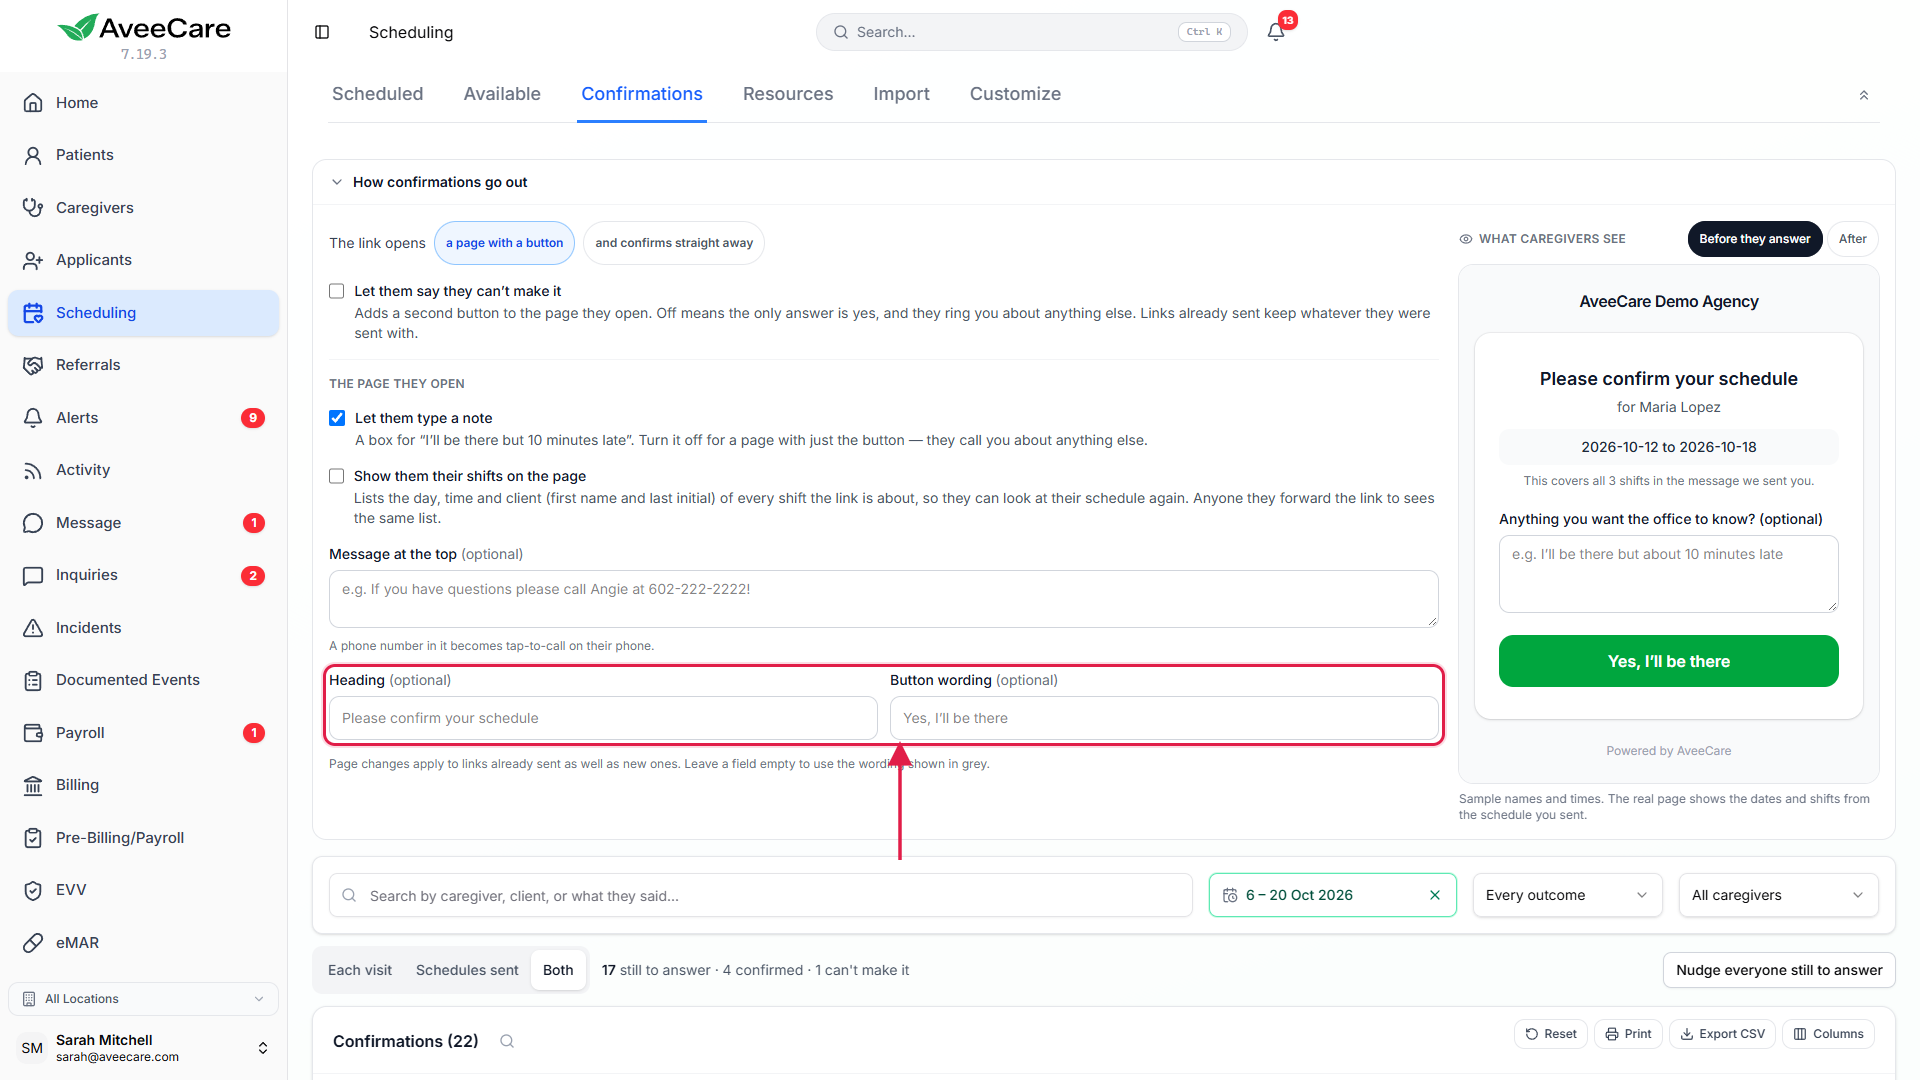1920x1080 pixels.
Task: Open the eMAR section
Action: click(143, 943)
